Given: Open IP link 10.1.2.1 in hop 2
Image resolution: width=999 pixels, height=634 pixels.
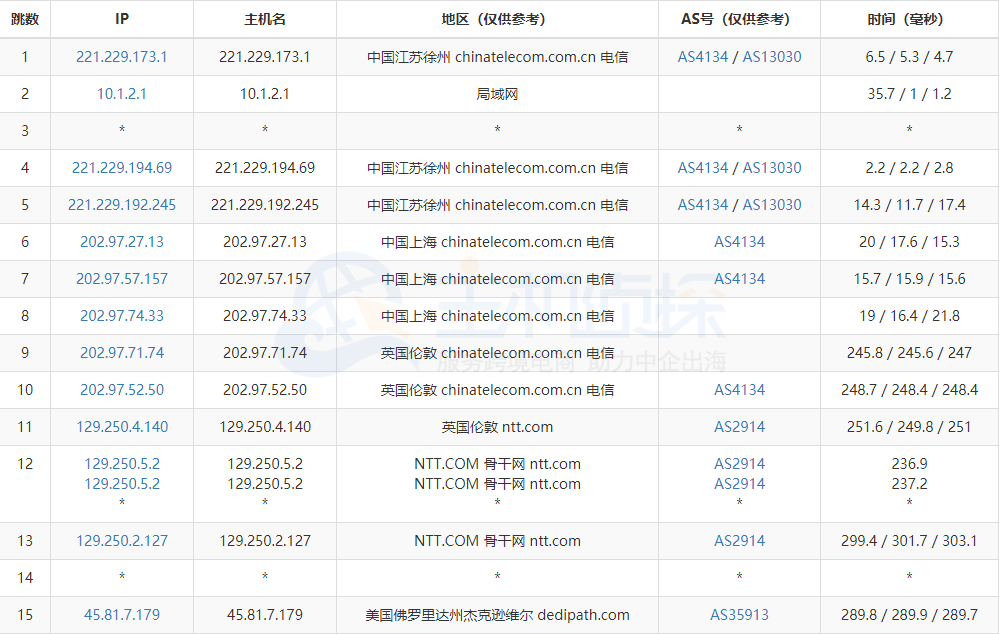Looking at the screenshot, I should click(121, 94).
